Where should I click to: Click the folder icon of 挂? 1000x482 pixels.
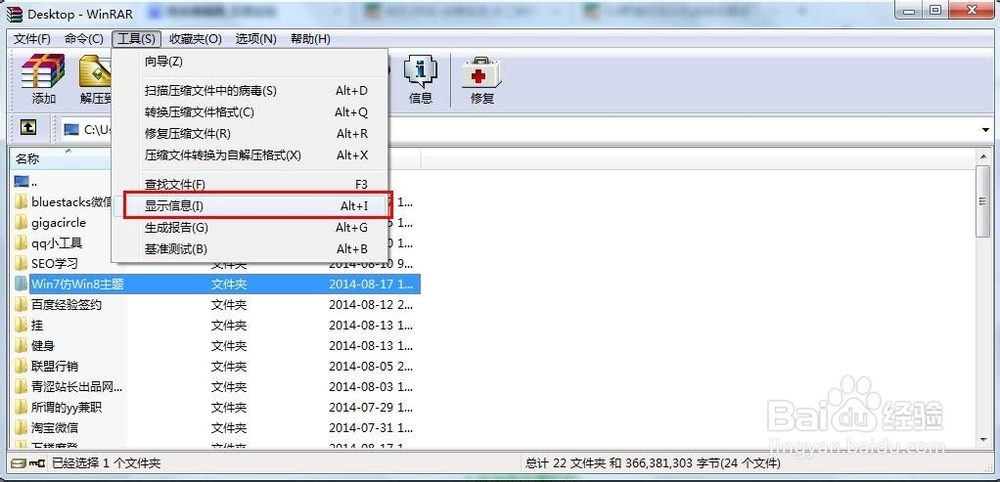(22, 325)
